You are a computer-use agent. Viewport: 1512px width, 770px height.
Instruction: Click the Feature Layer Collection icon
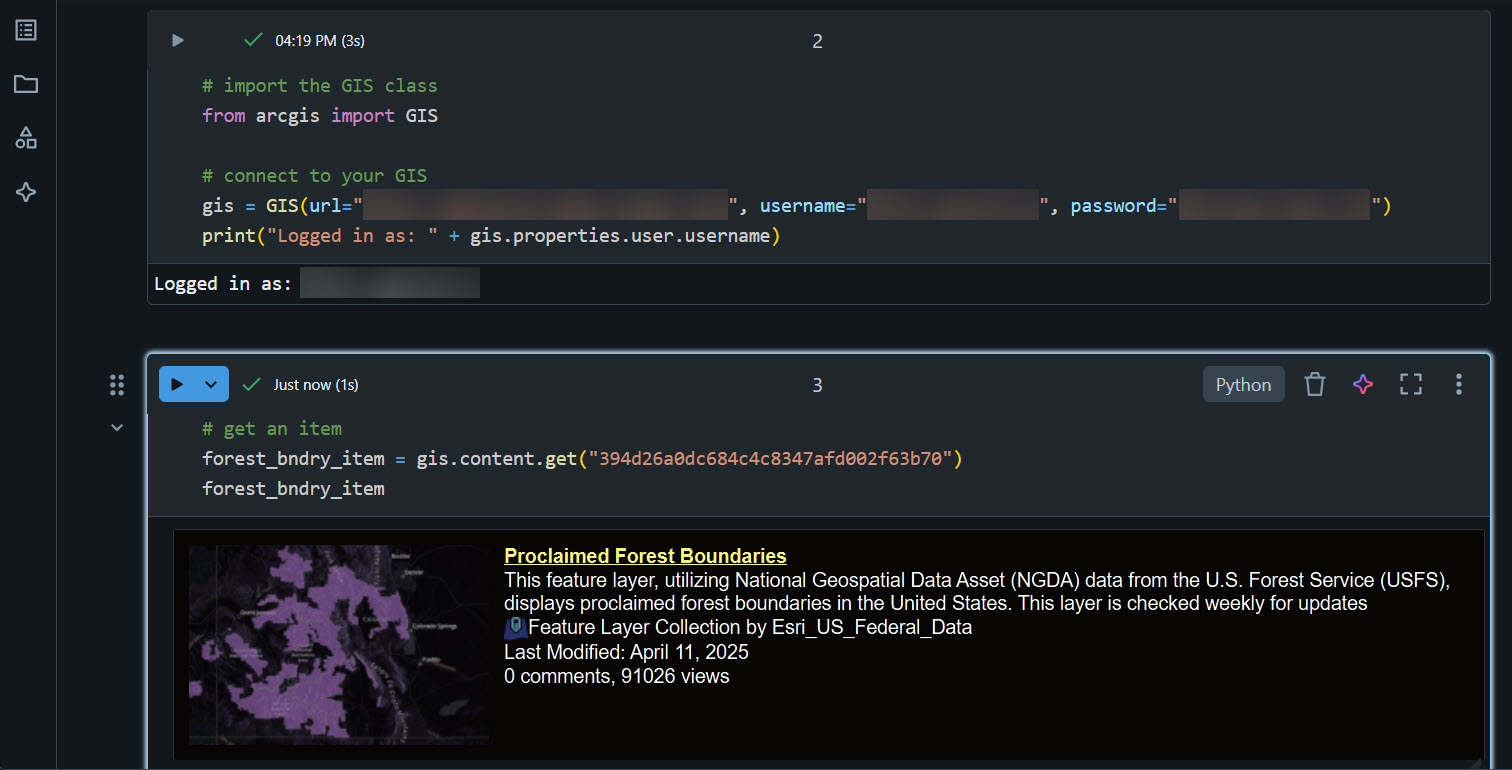[515, 627]
